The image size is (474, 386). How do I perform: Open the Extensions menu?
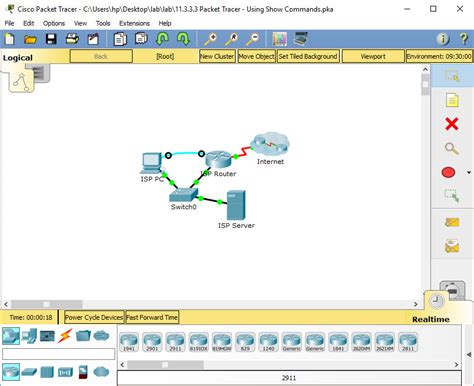[134, 23]
